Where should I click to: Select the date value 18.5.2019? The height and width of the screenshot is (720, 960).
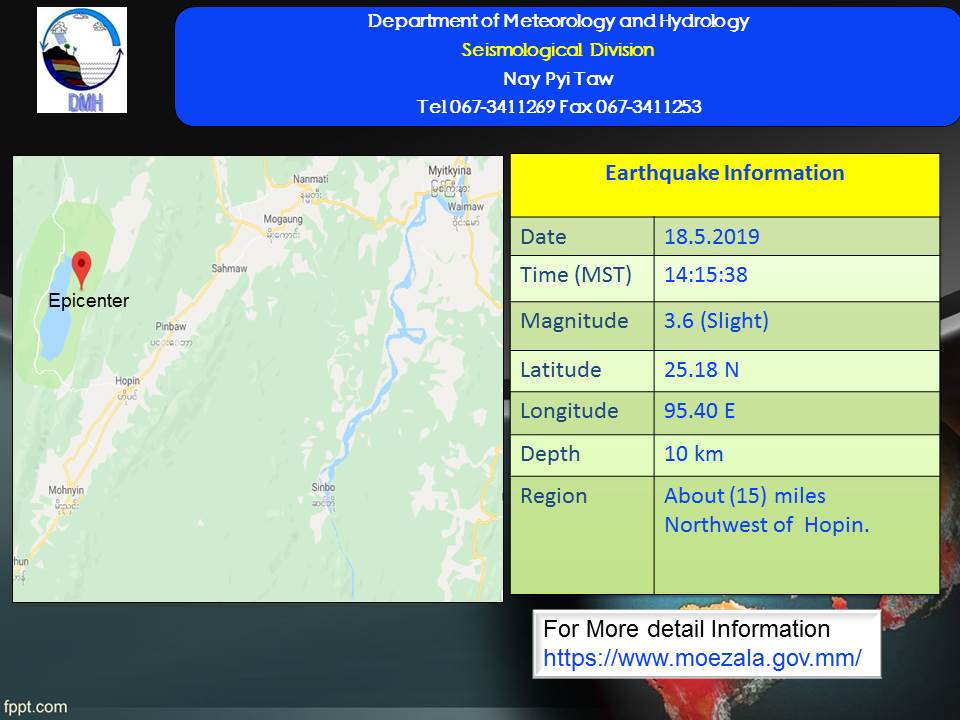(711, 237)
